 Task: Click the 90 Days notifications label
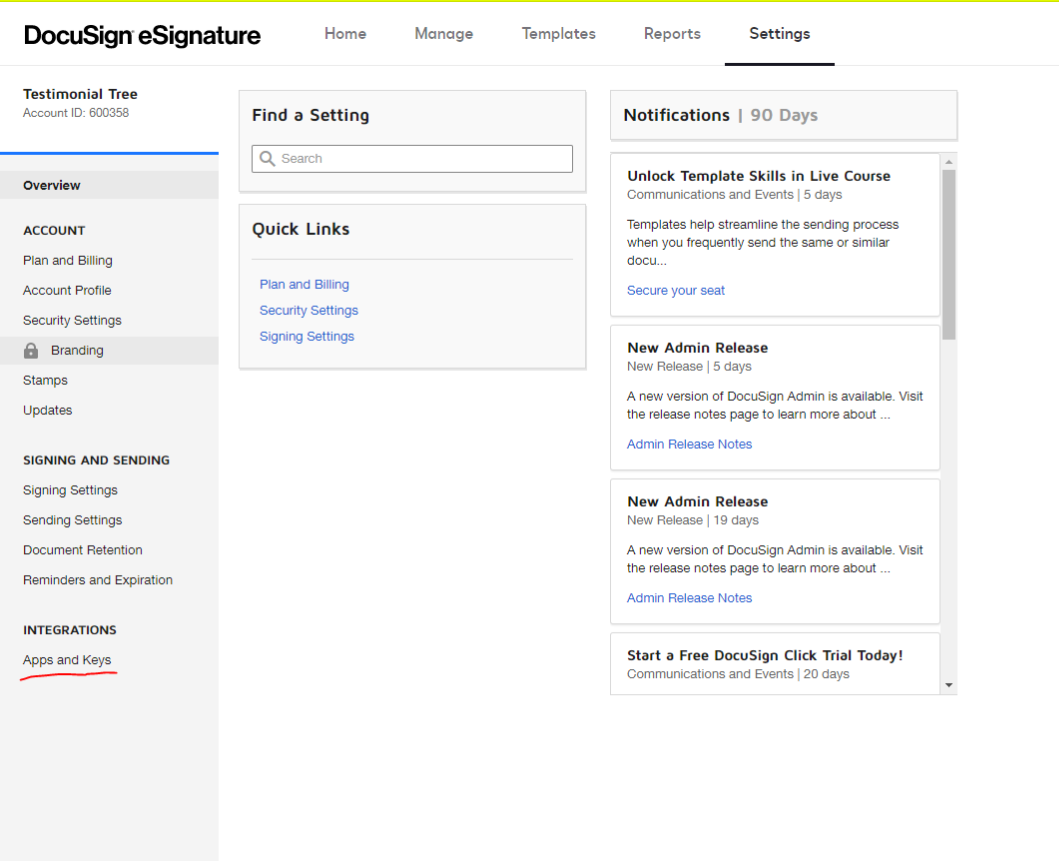(x=783, y=115)
